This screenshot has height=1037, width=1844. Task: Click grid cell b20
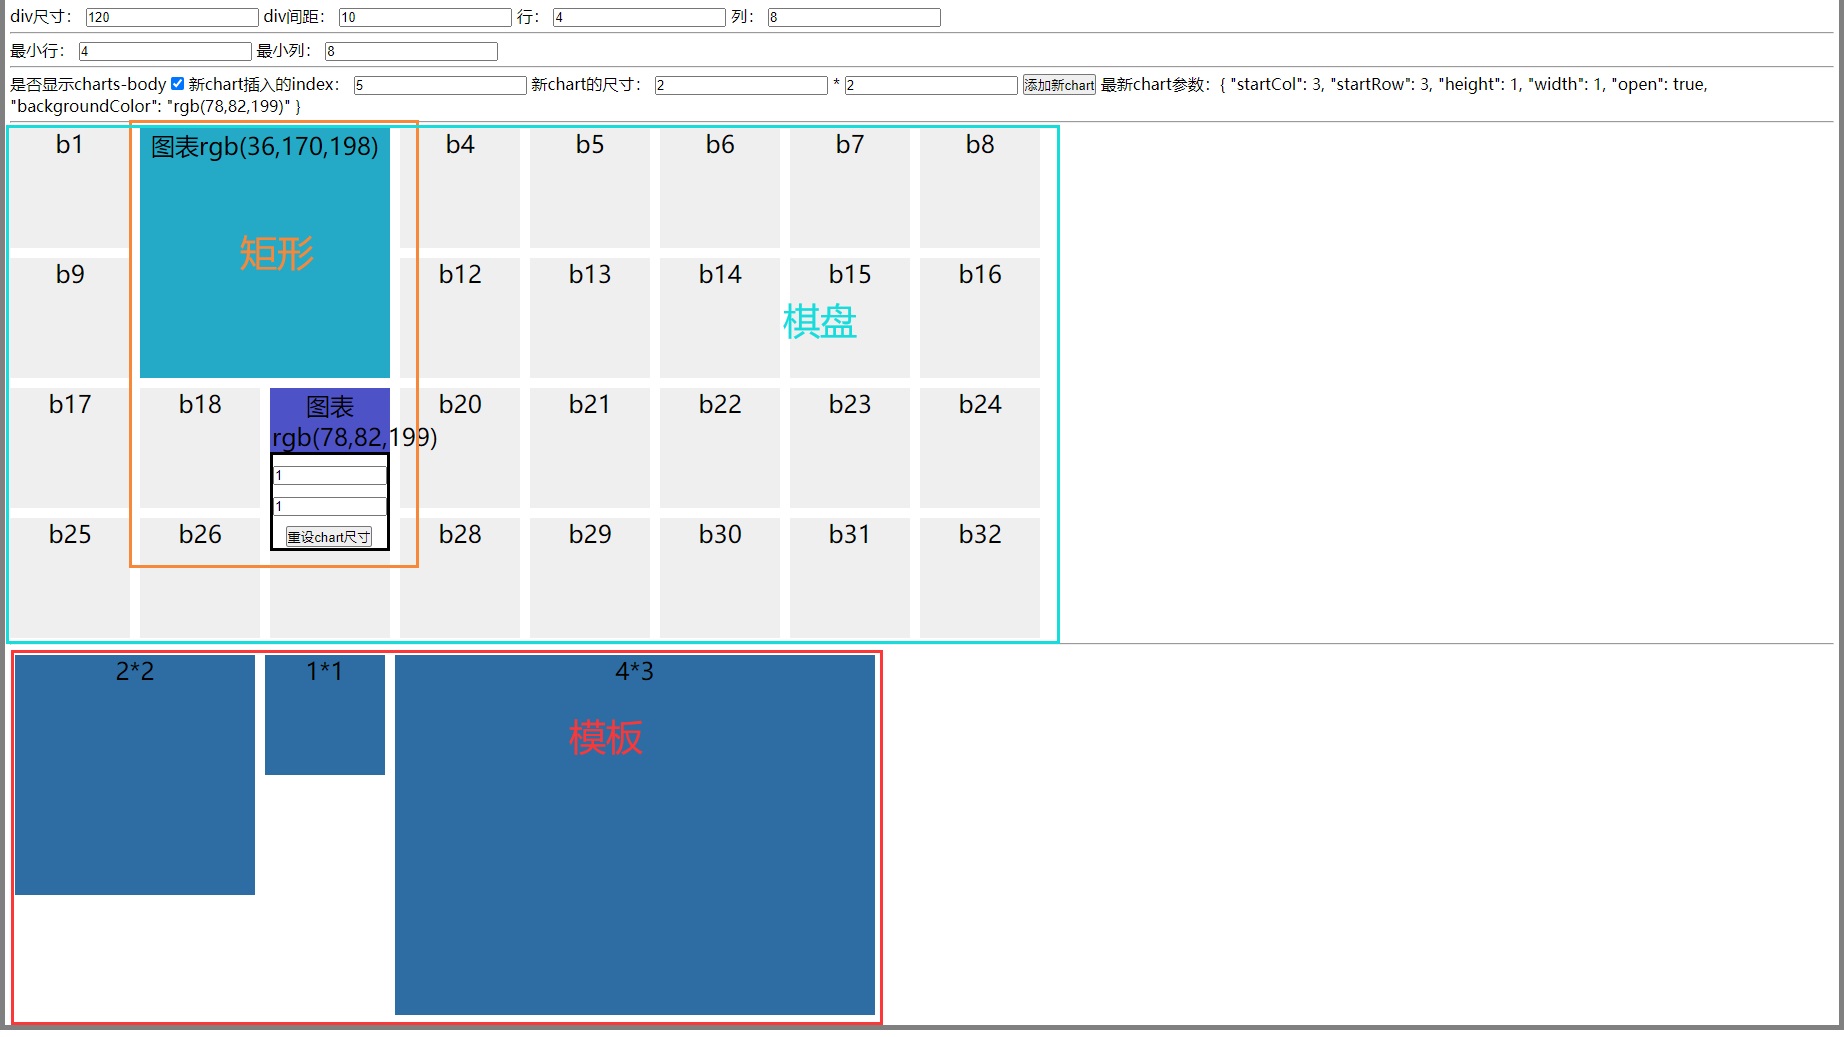pos(460,448)
